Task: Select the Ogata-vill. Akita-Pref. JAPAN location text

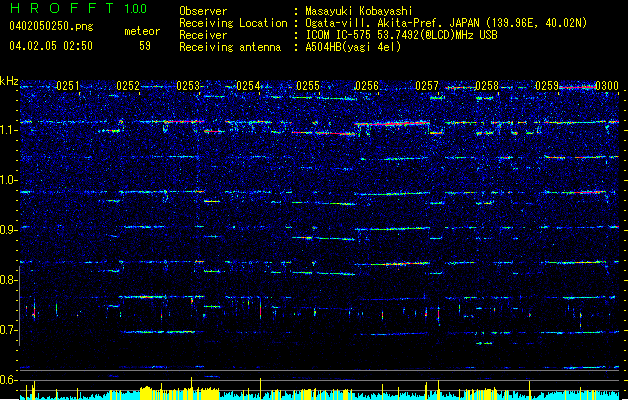Action: tap(446, 23)
